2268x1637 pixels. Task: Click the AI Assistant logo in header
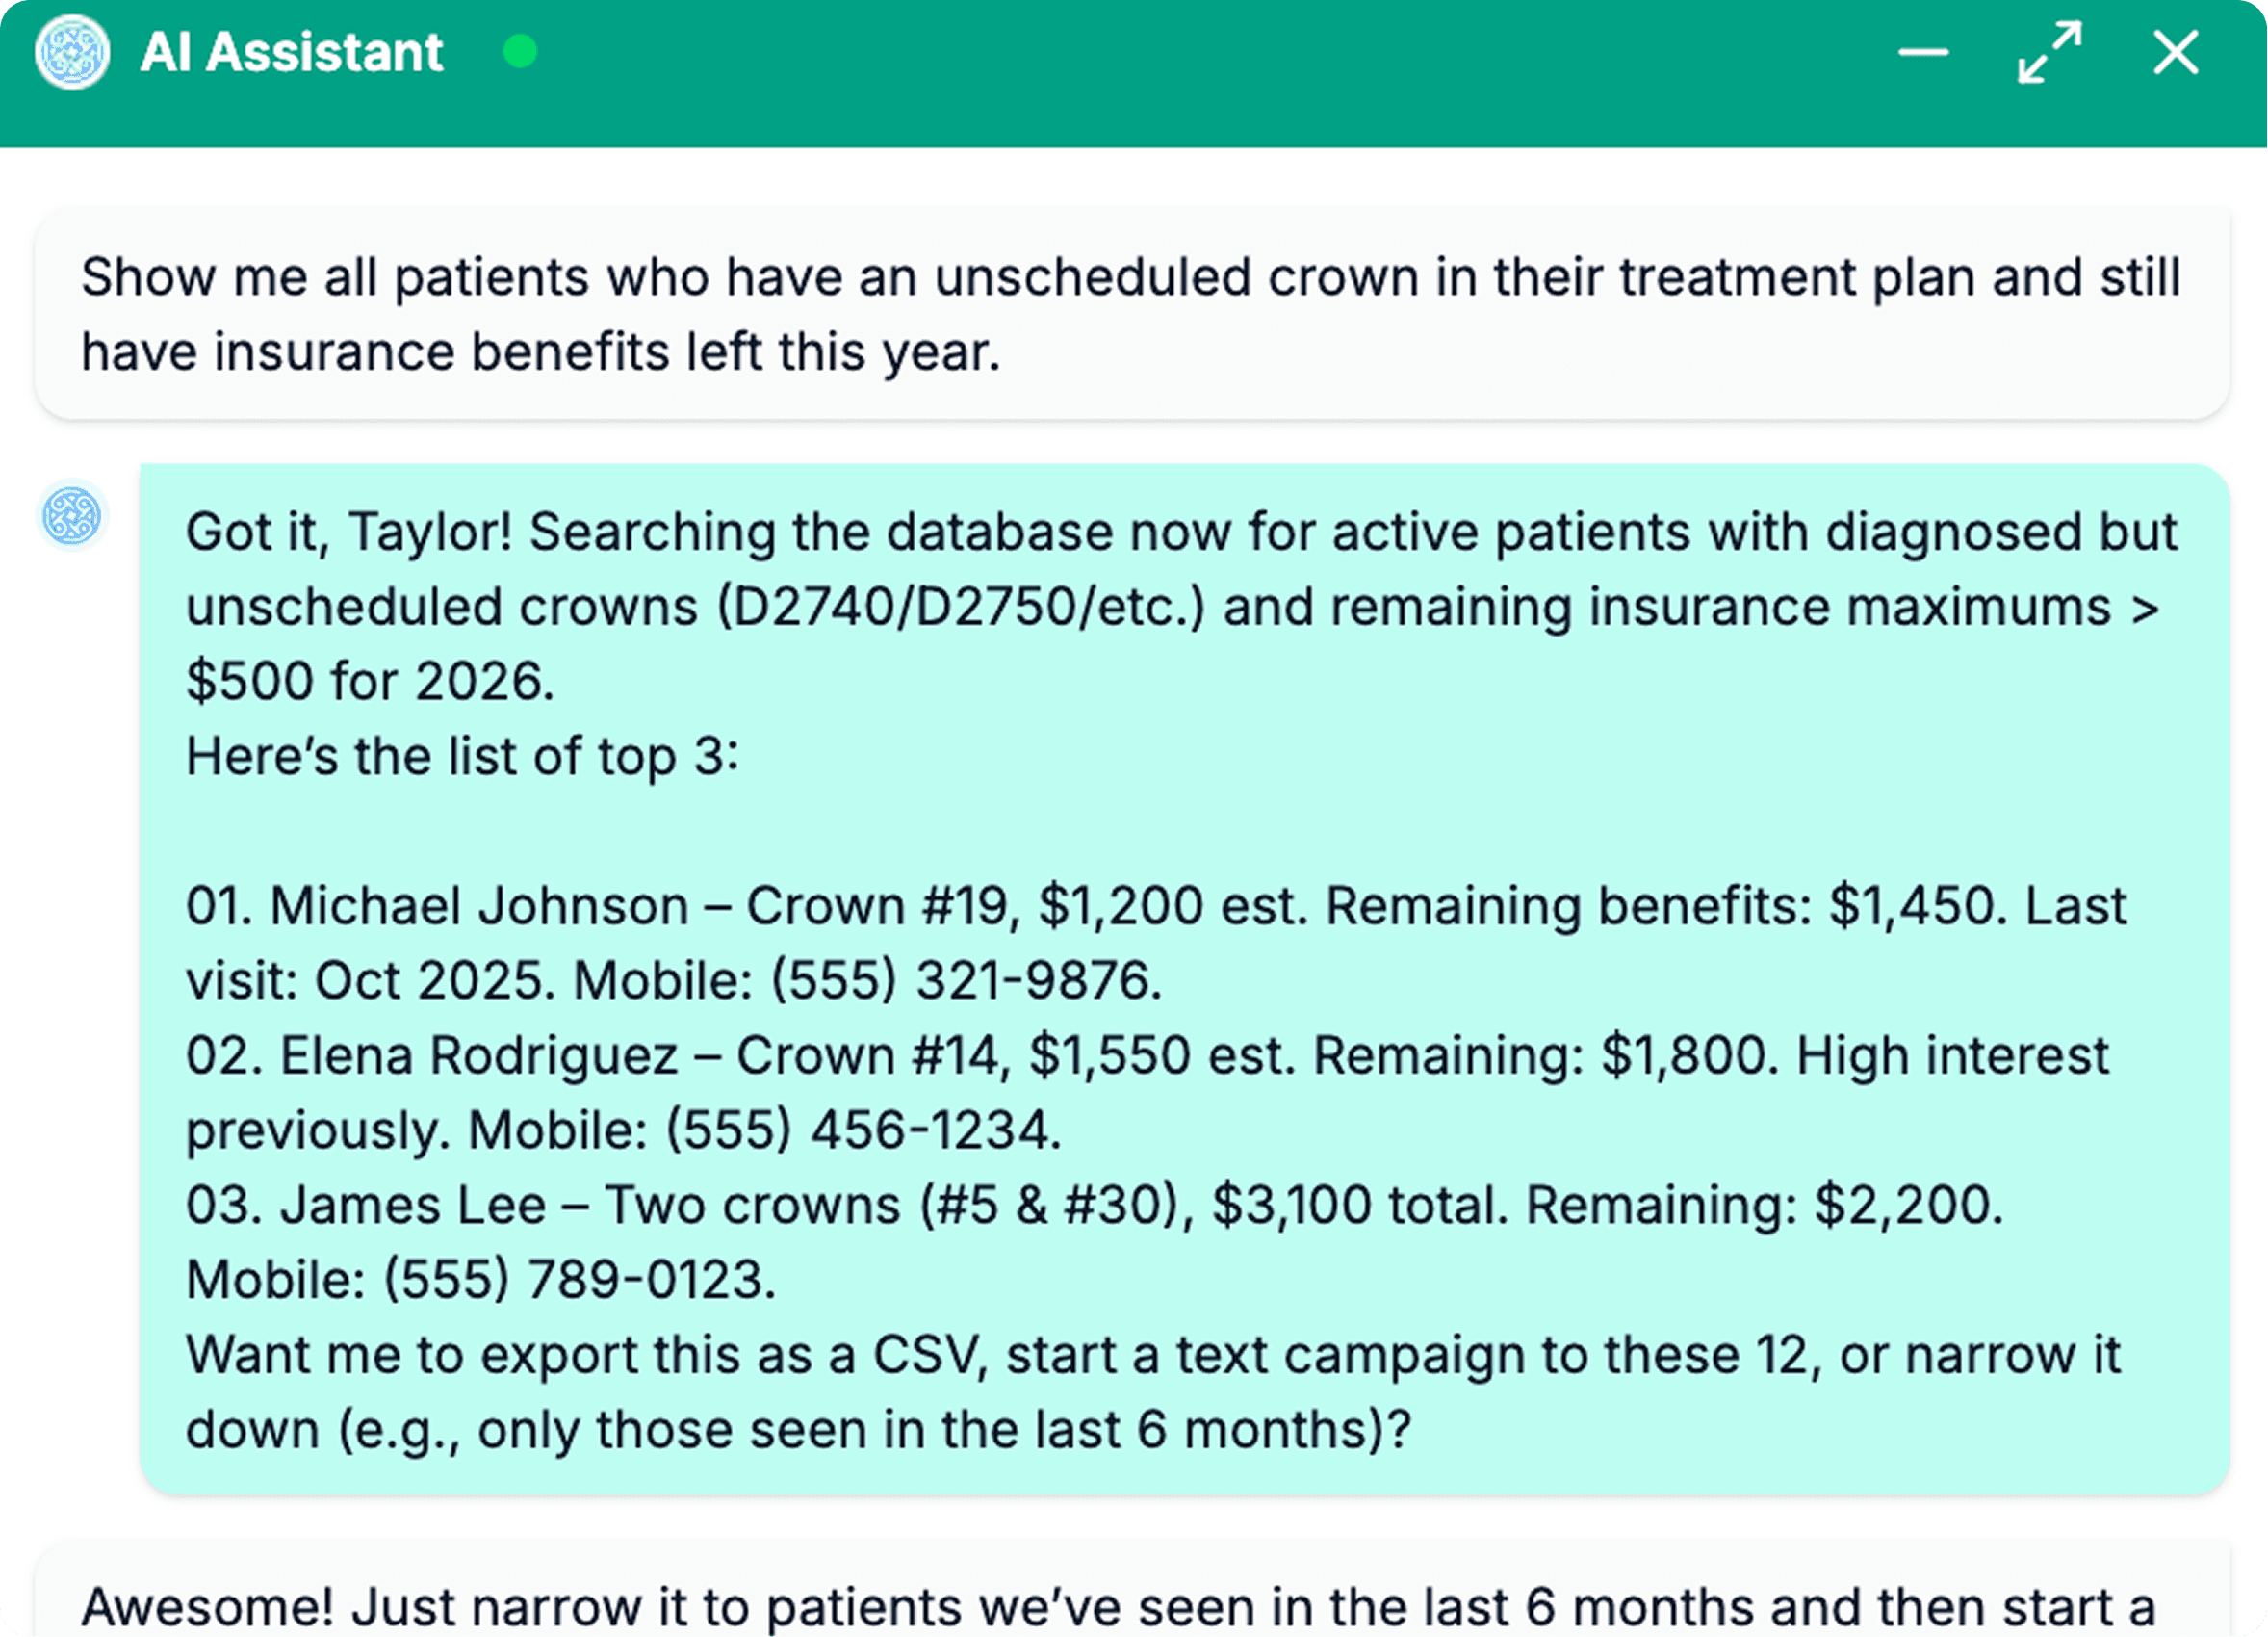tap(72, 52)
